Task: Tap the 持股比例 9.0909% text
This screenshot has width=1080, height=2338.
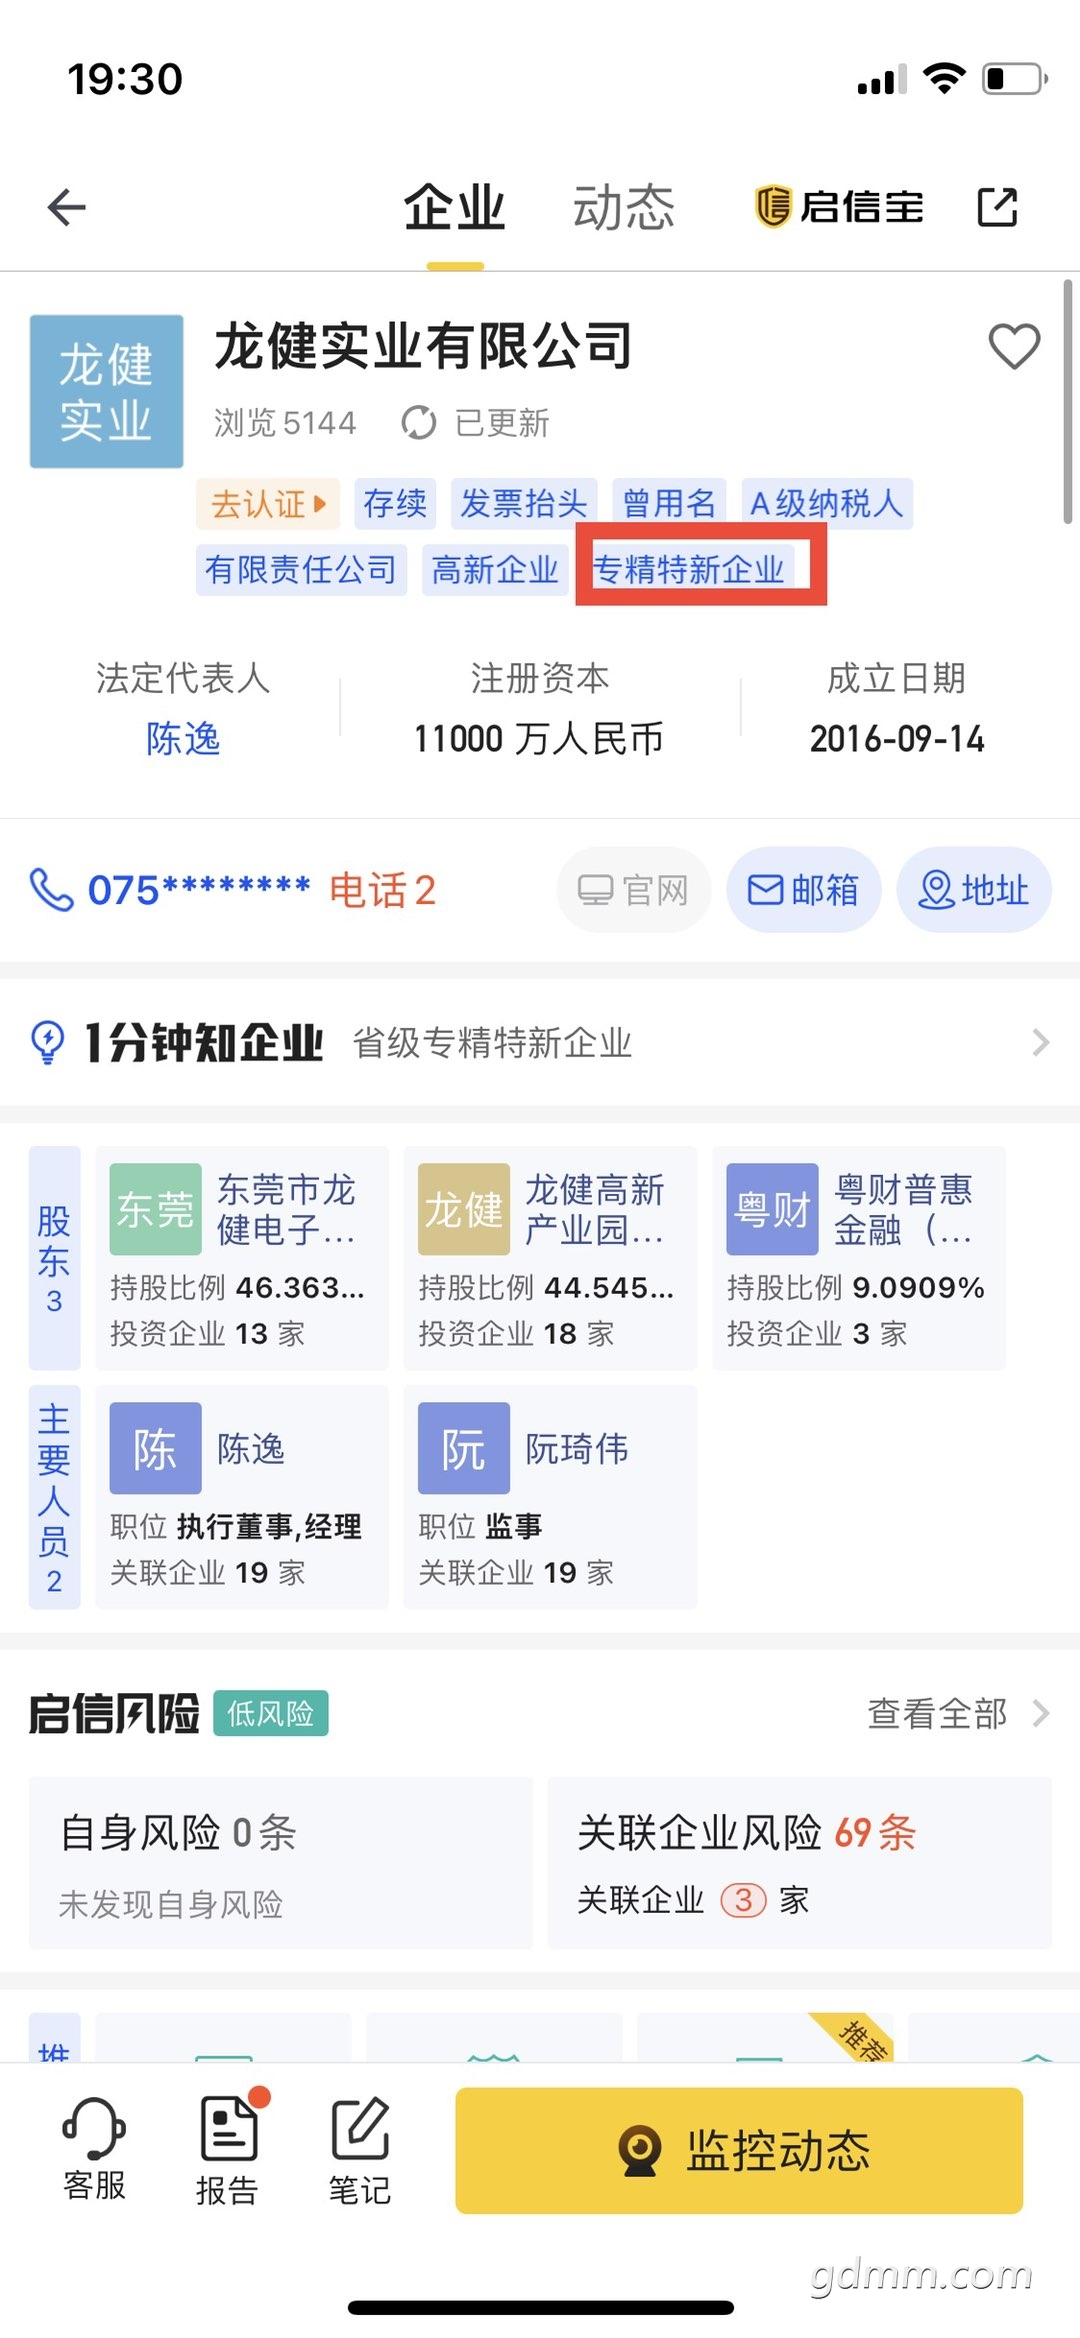Action: [x=856, y=1288]
